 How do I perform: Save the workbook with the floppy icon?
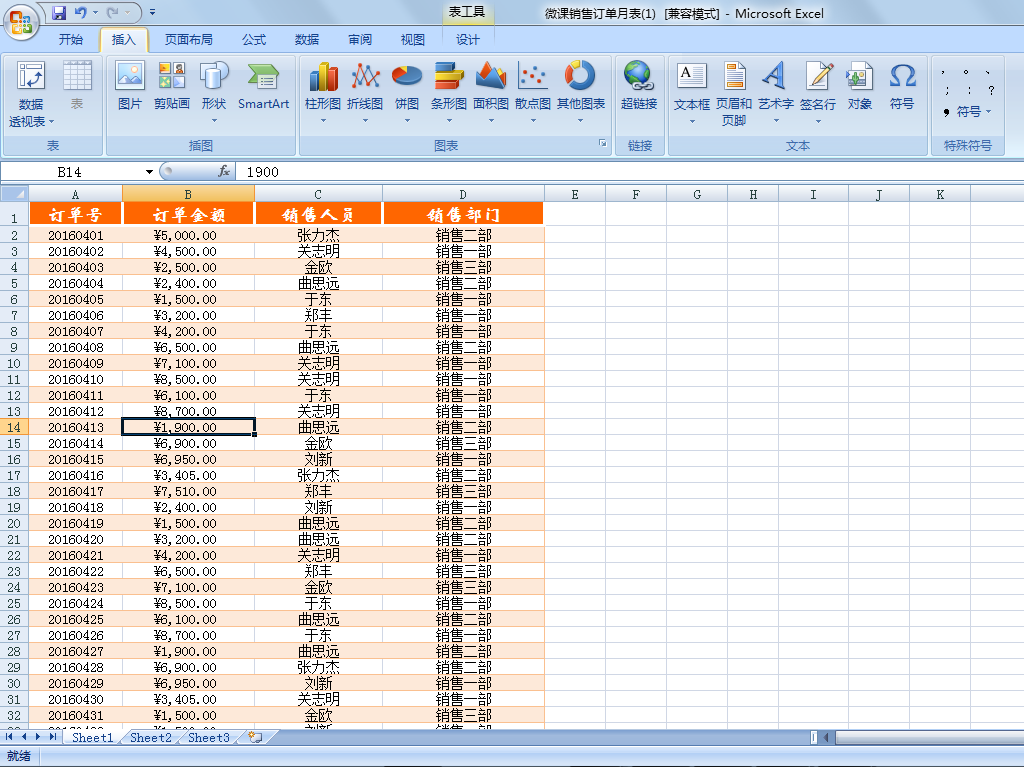pos(59,12)
